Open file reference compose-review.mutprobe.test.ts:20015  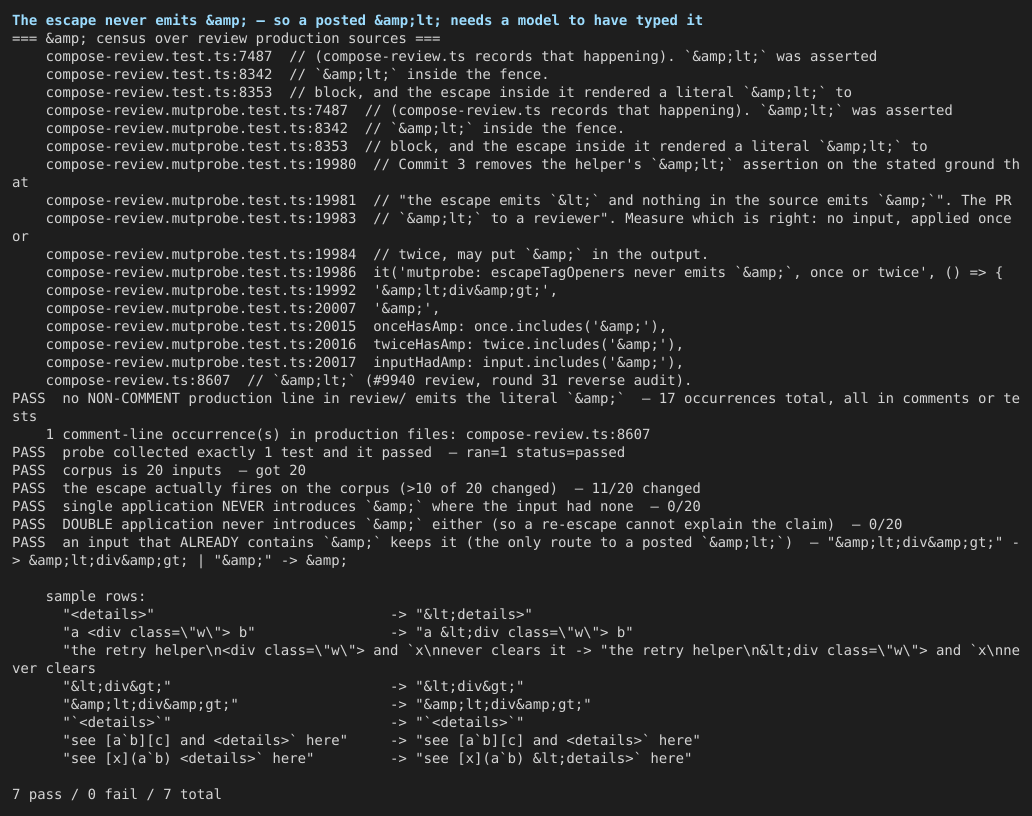point(201,326)
